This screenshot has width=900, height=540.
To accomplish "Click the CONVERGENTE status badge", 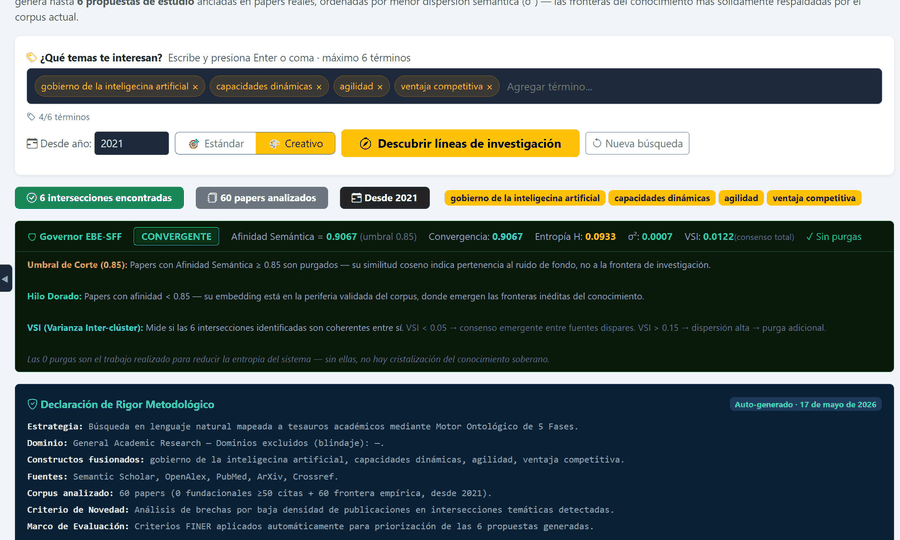I will point(176,236).
